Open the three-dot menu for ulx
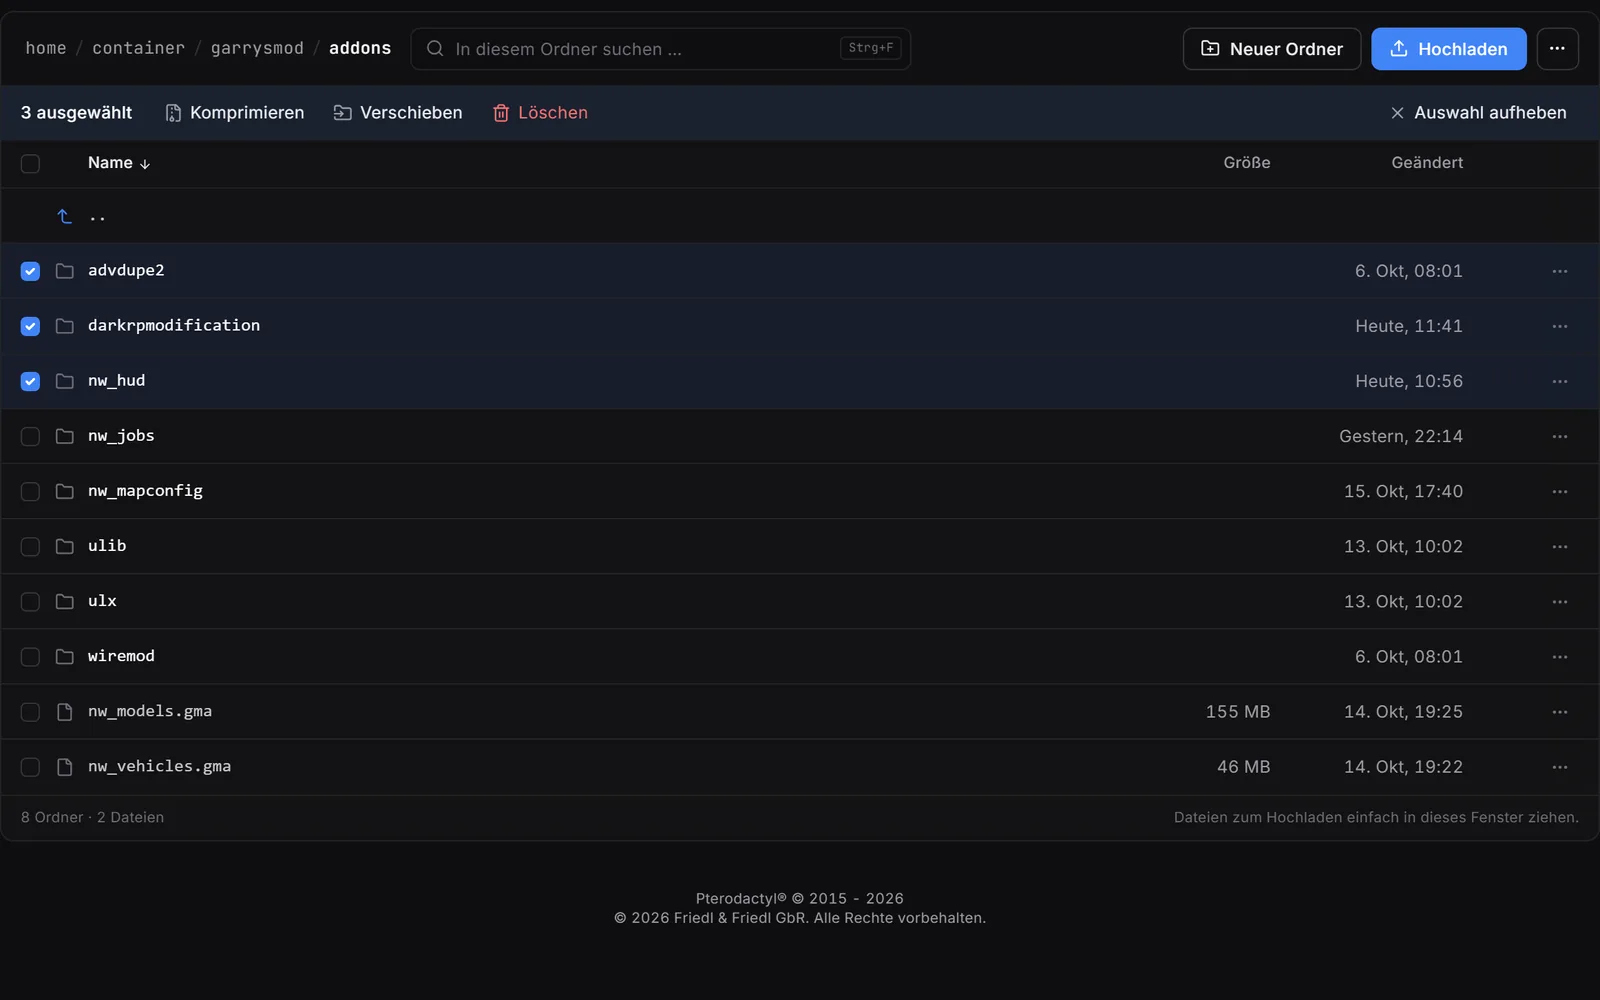 1559,601
